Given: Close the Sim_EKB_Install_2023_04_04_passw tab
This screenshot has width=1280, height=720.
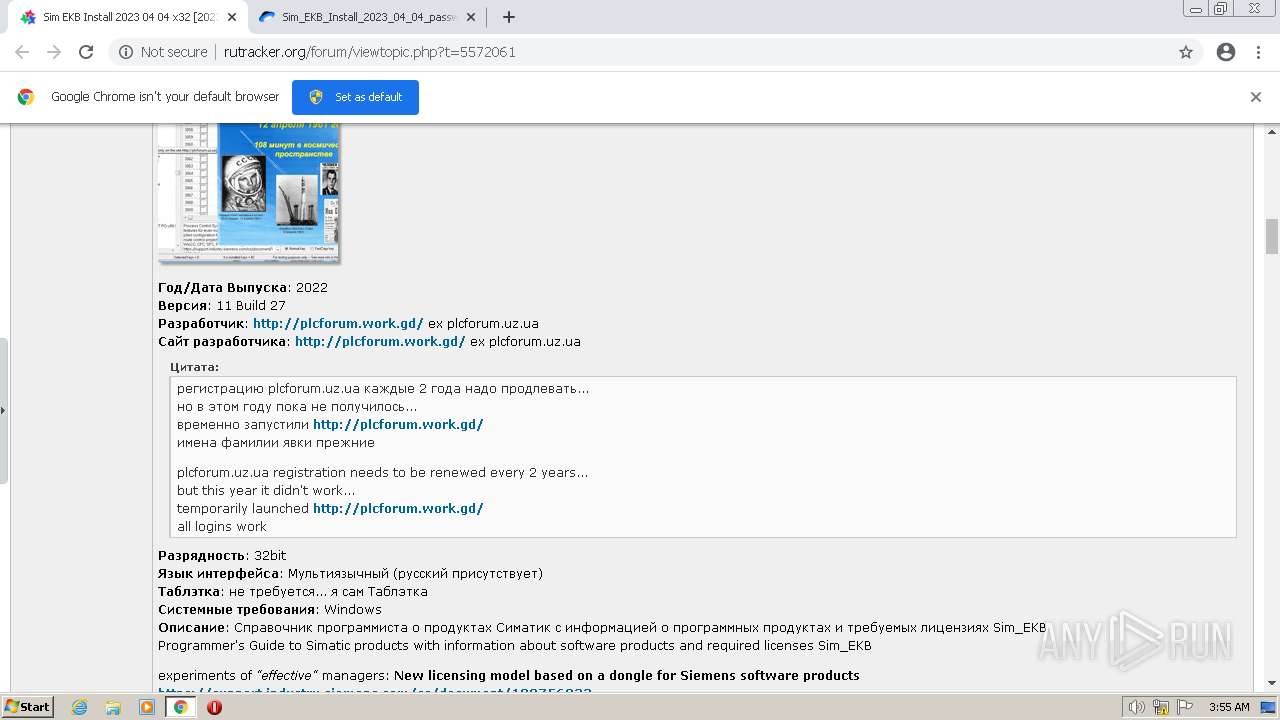Looking at the screenshot, I should pyautogui.click(x=471, y=17).
